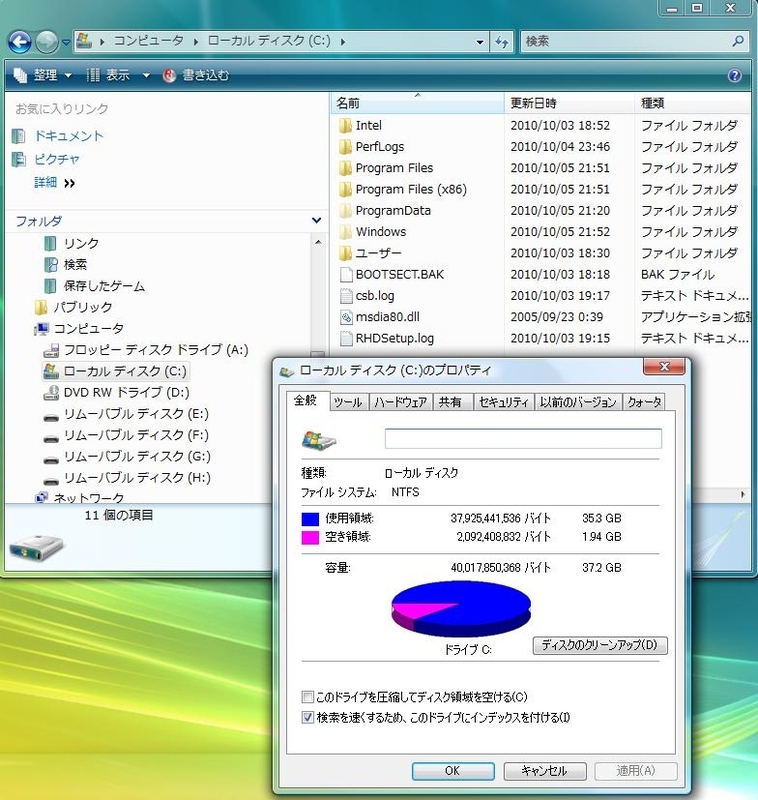Click the blue 使用領域 color swatch

(310, 519)
